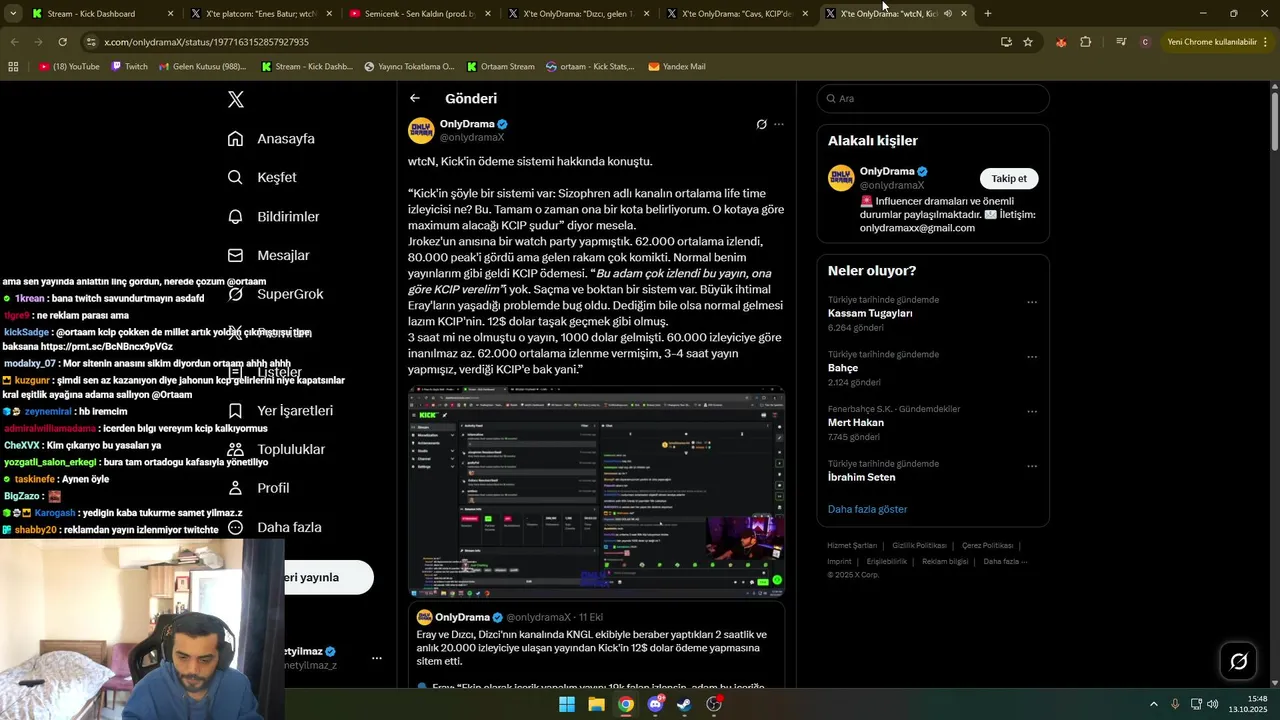Viewport: 1280px width, 720px height.
Task: Open OnlyDrama profile in Alakalı kişiler
Action: click(x=887, y=171)
